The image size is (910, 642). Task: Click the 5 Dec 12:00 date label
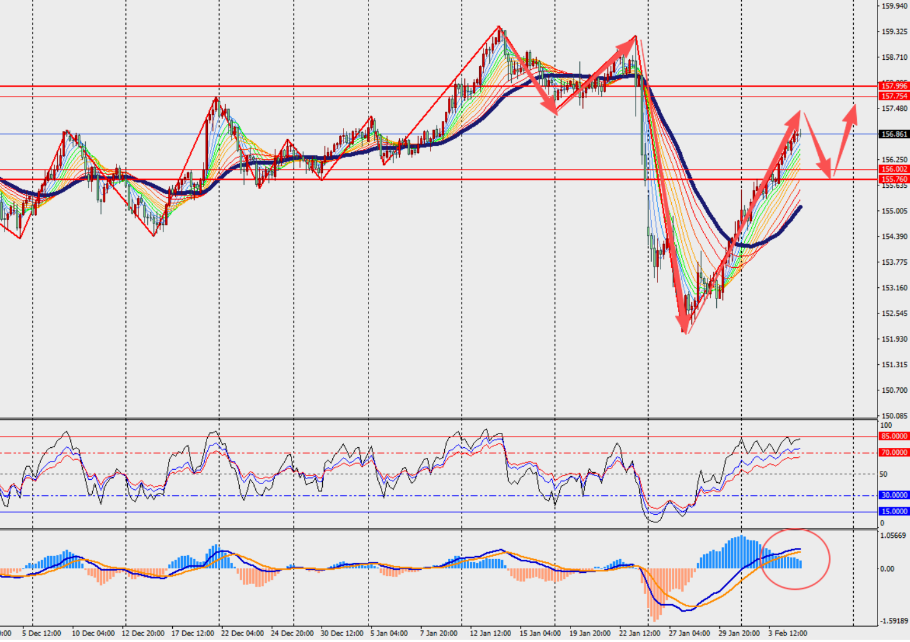[40, 634]
